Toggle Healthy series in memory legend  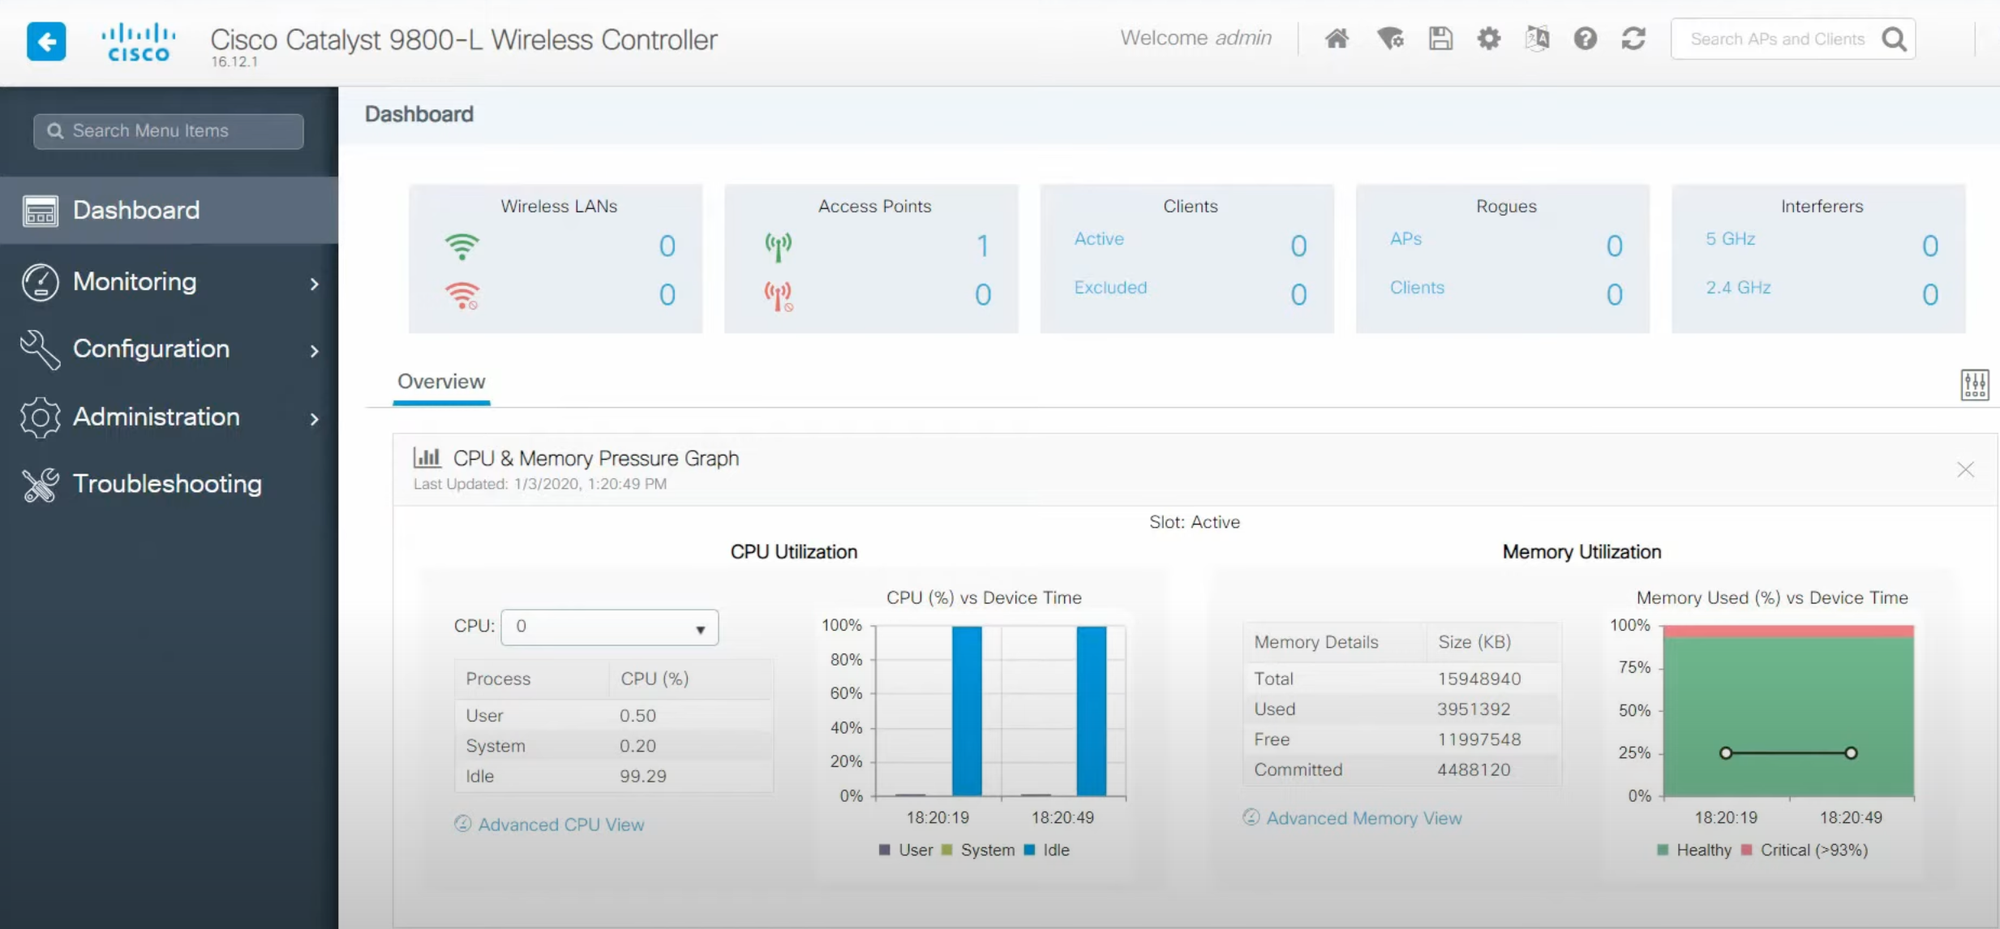tap(1694, 850)
